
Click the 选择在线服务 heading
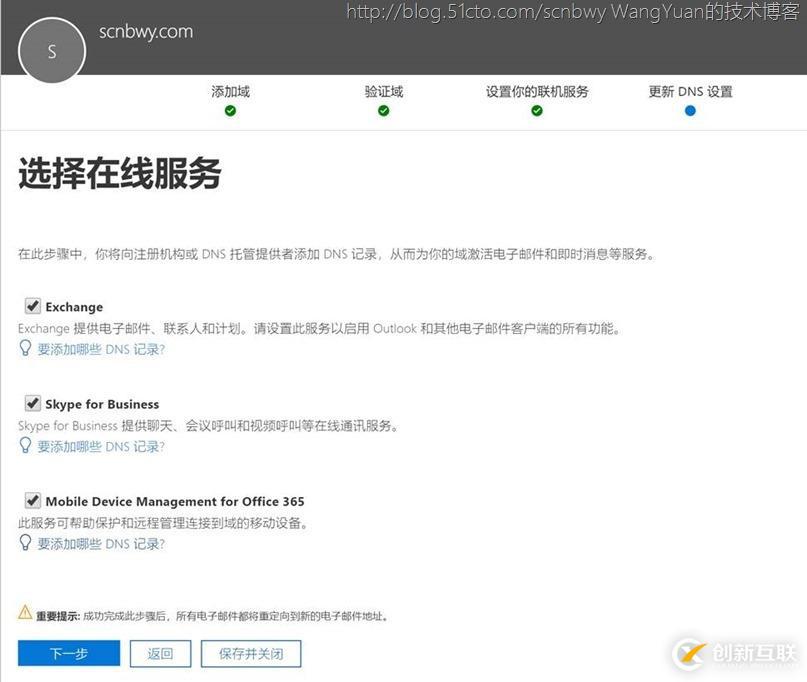[x=120, y=173]
